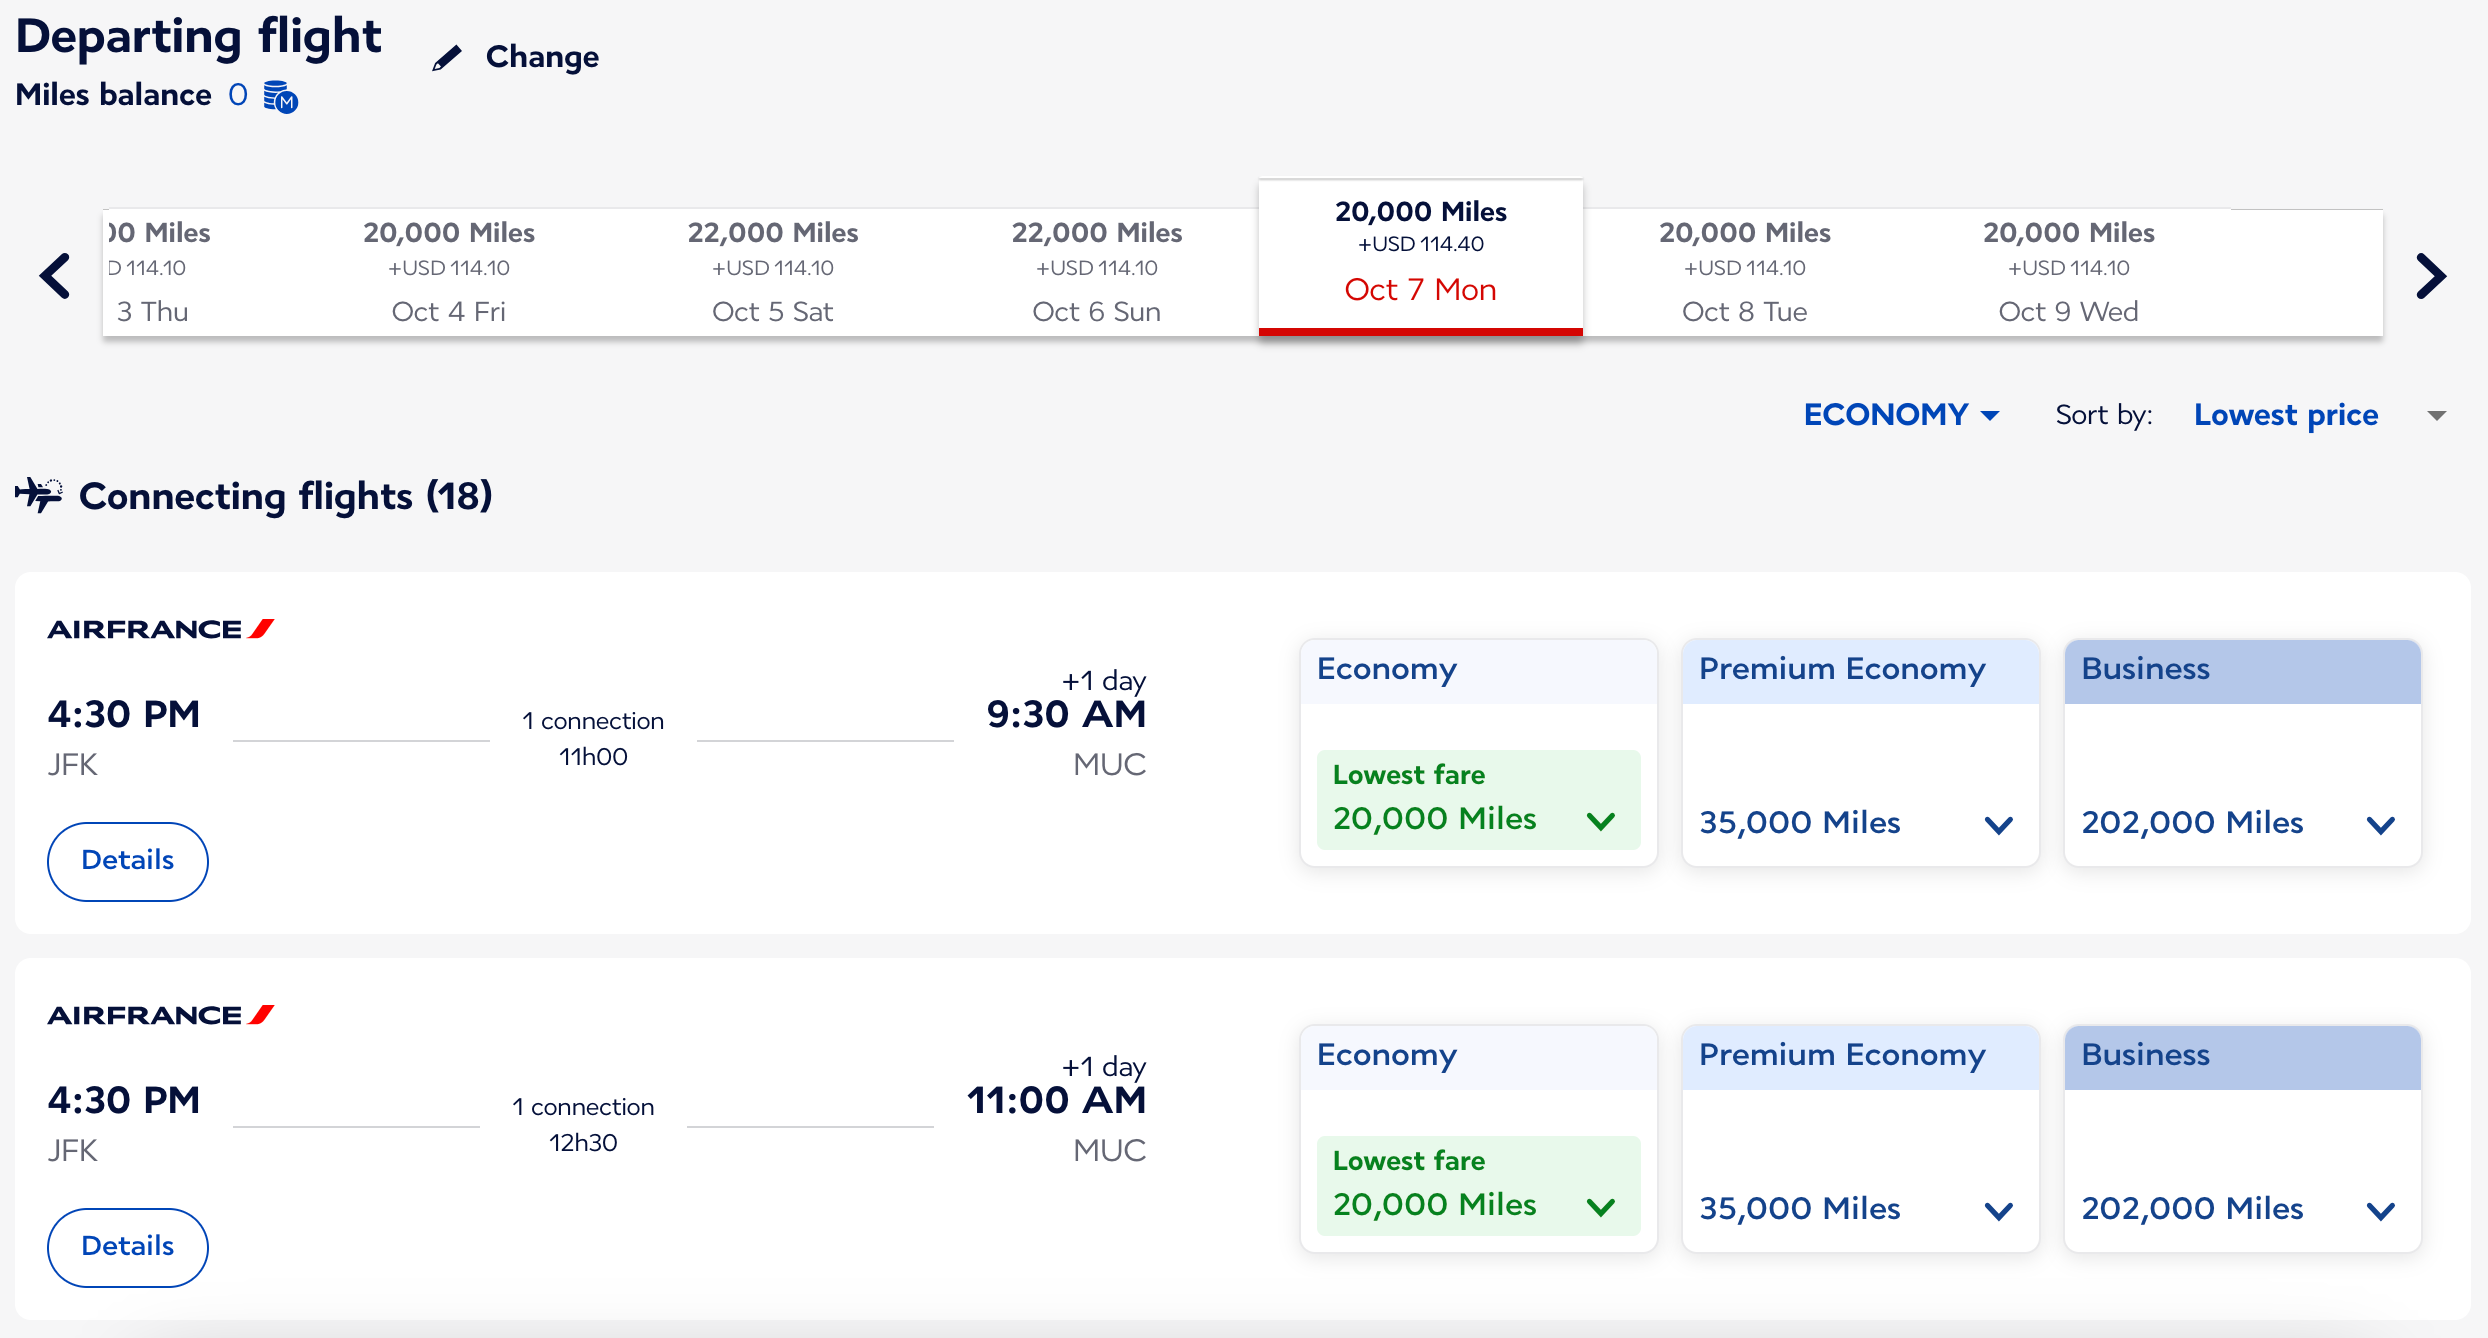Open Details for the 11:00 AM arrival flight
Viewport: 2488px width, 1338px height.
128,1247
